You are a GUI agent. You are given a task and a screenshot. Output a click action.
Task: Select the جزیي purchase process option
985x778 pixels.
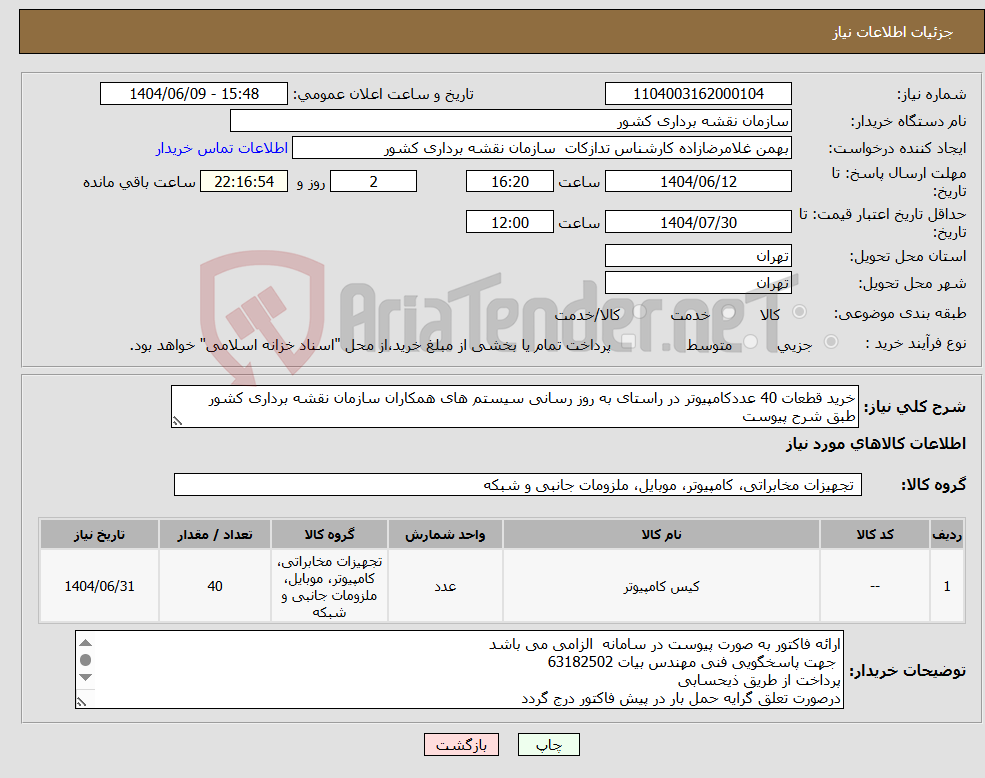(x=829, y=342)
